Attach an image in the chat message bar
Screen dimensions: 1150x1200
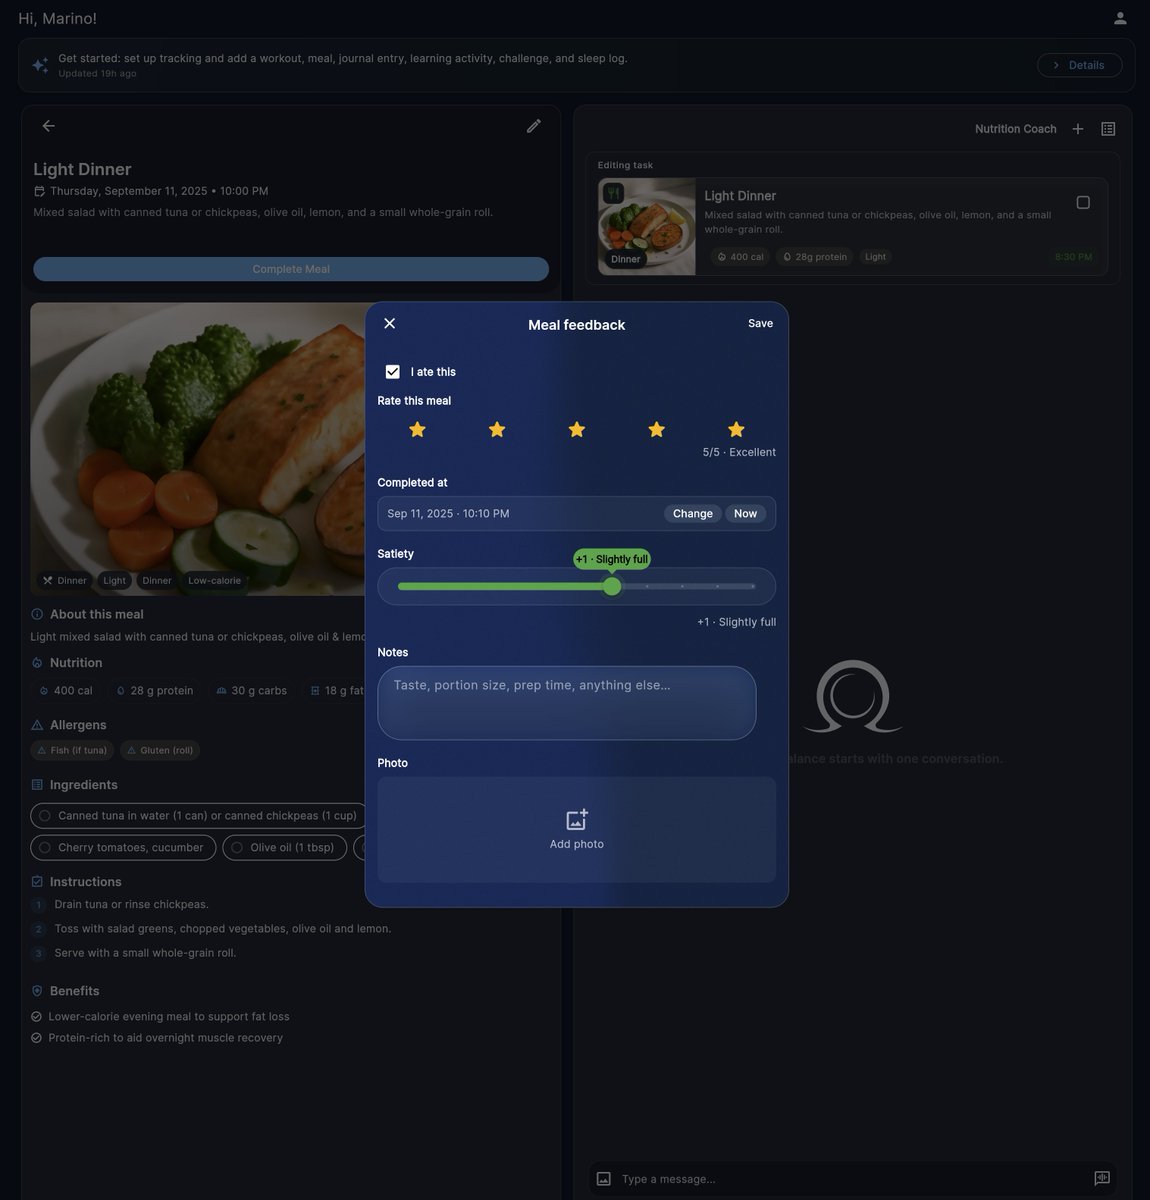click(x=602, y=1178)
